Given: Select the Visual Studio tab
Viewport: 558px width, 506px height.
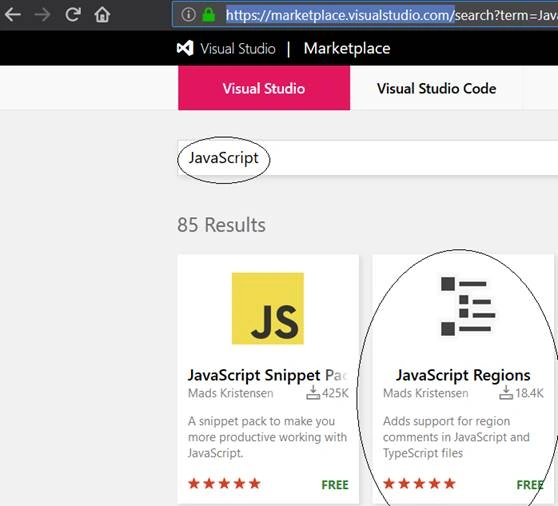Looking at the screenshot, I should pyautogui.click(x=264, y=88).
